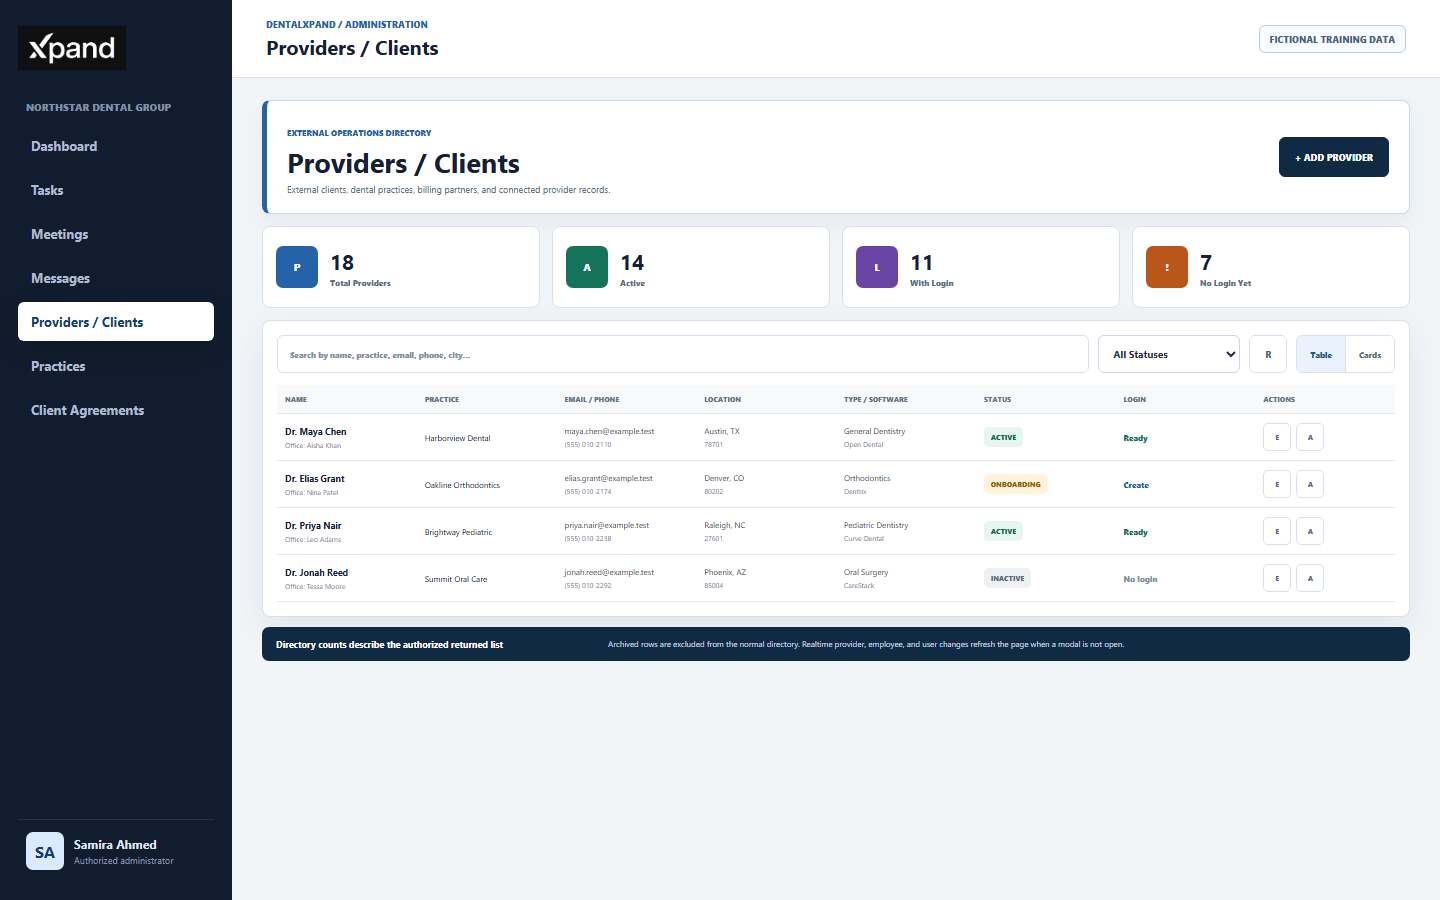Screen dimensions: 1440x900
Task: Click the With Login L icon
Action: coord(877,267)
